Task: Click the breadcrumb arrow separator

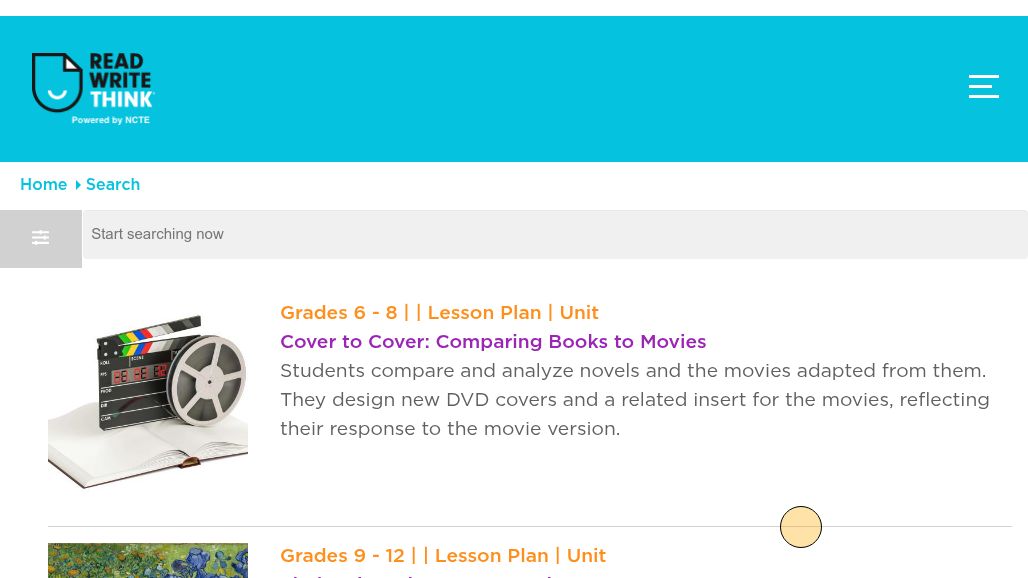Action: click(77, 185)
